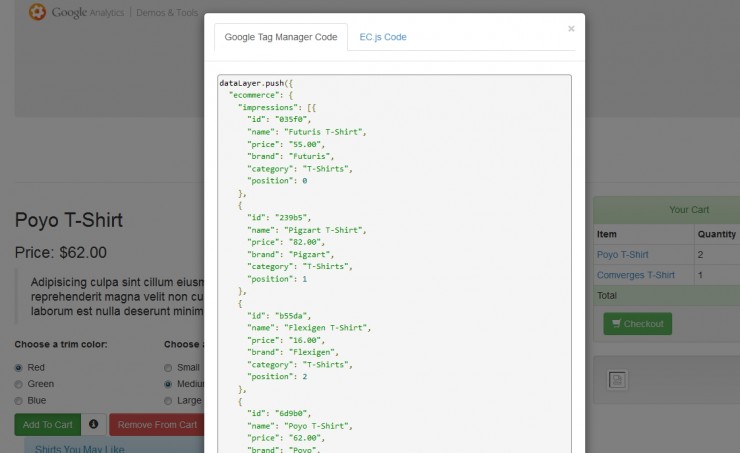
Task: Click the Demos & Tools header link
Action: (167, 13)
